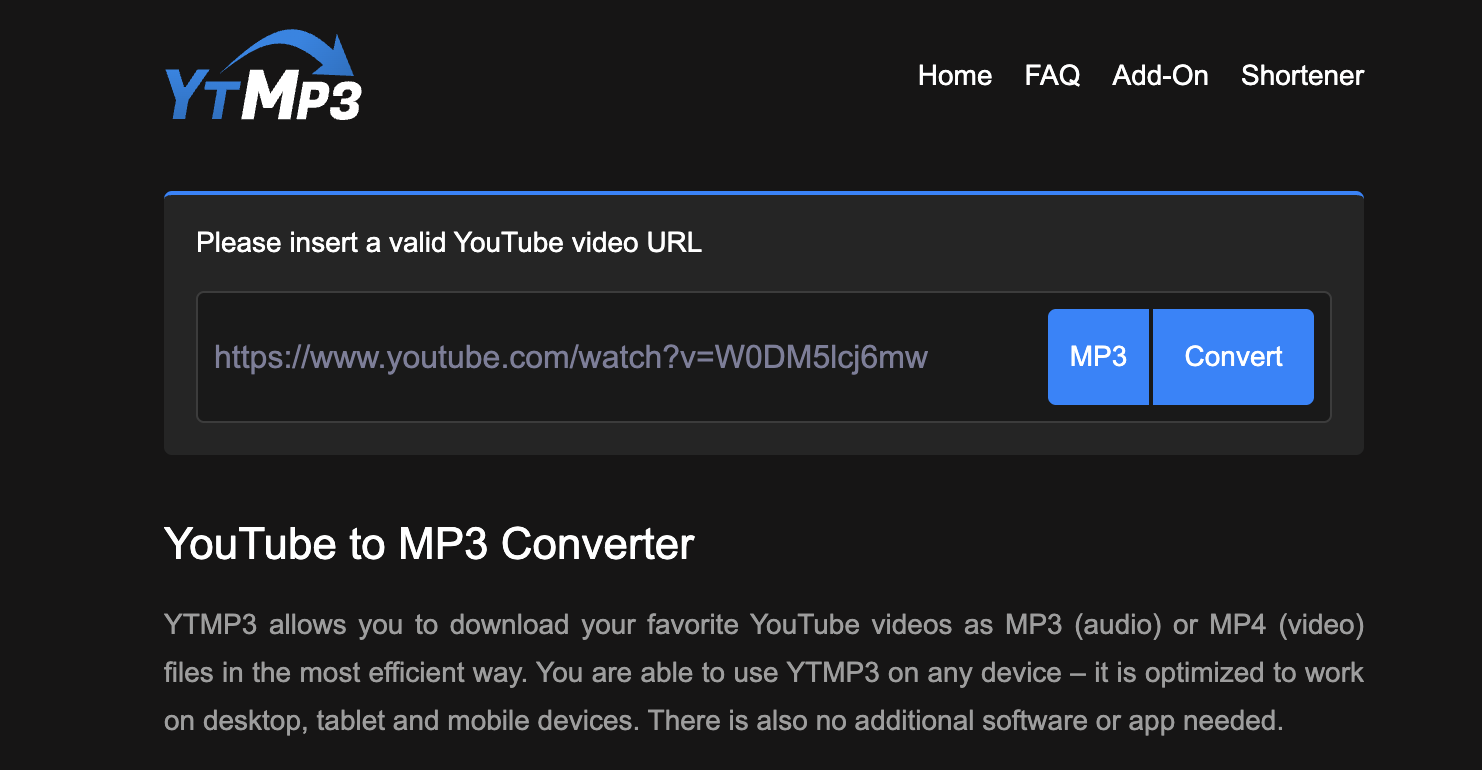Open the Home page link
The height and width of the screenshot is (770, 1482).
(x=955, y=76)
